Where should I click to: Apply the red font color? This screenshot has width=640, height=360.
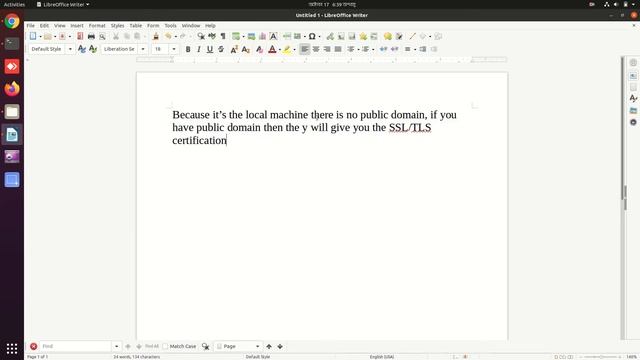[x=272, y=49]
